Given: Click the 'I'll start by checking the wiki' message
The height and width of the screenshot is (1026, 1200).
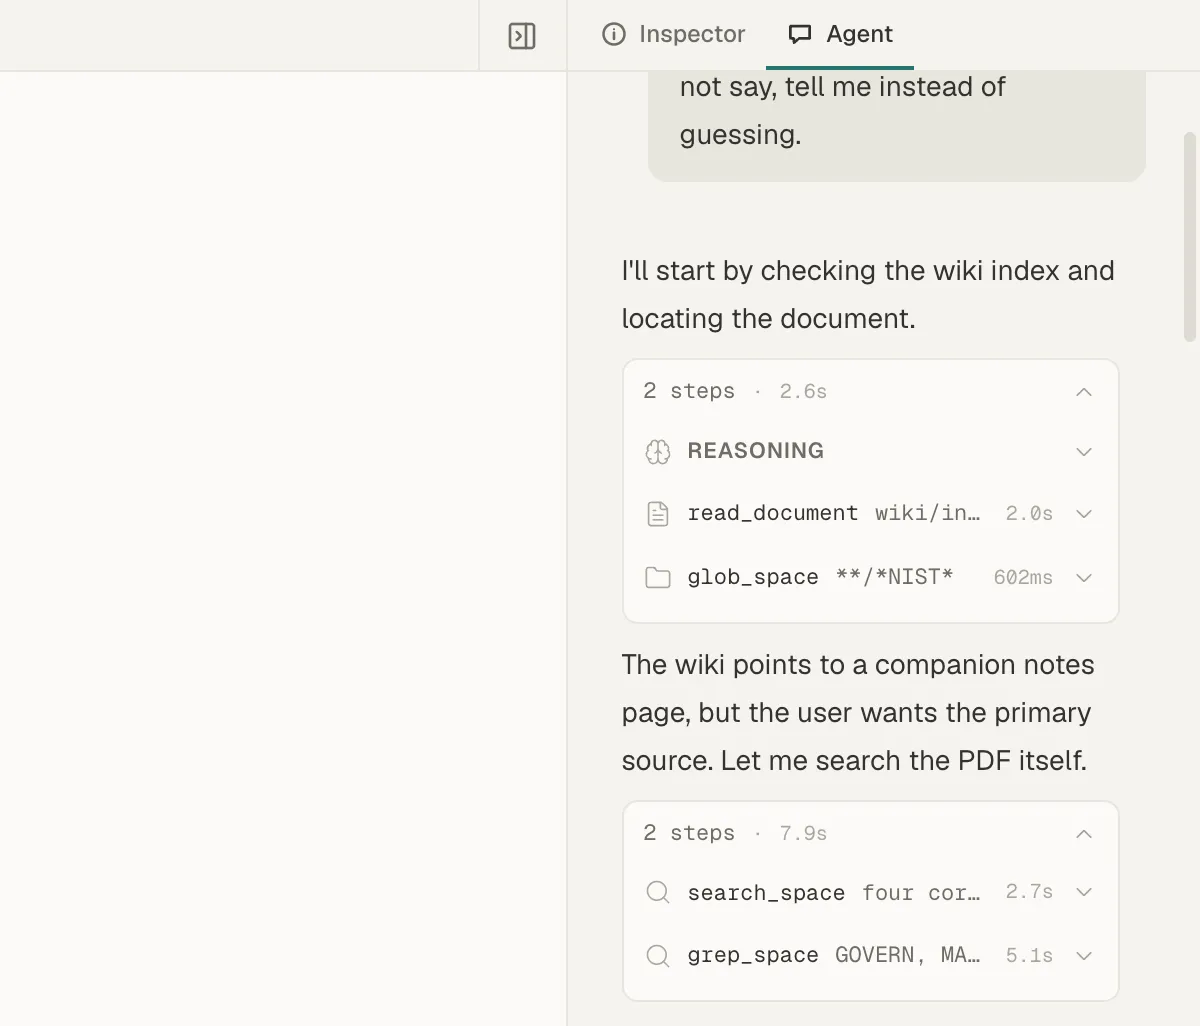Looking at the screenshot, I should pos(868,295).
